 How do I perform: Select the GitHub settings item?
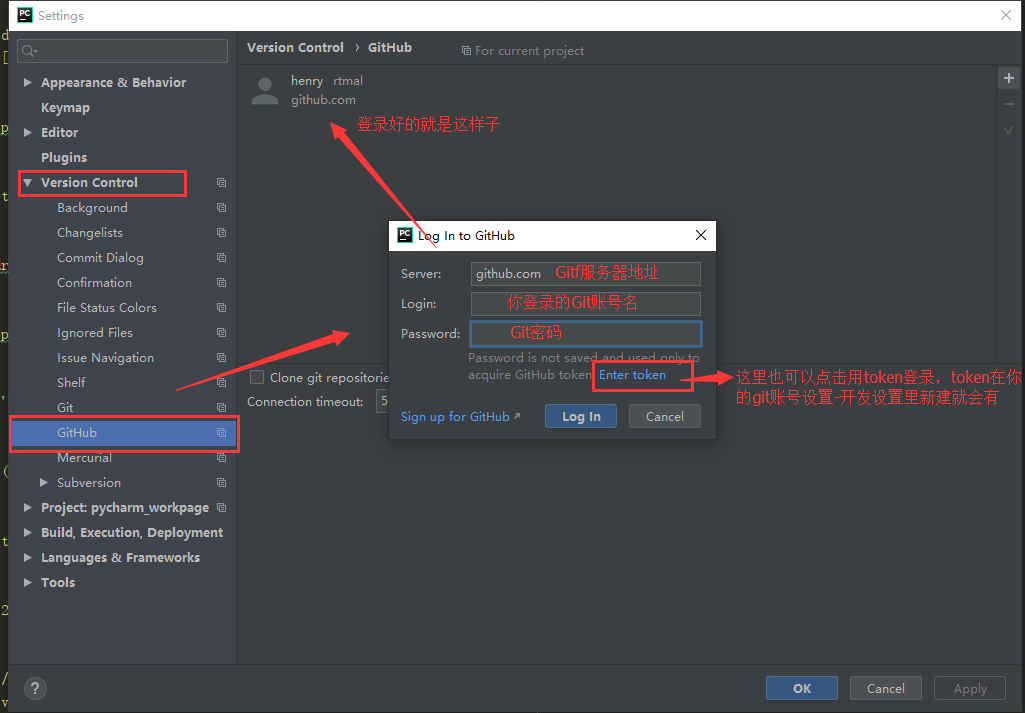[x=122, y=433]
